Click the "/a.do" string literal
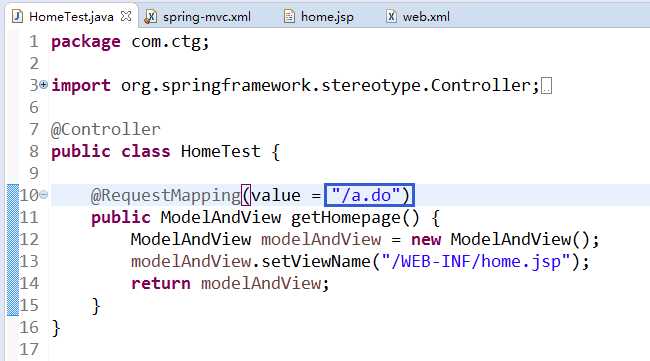The image size is (650, 361). (366, 195)
